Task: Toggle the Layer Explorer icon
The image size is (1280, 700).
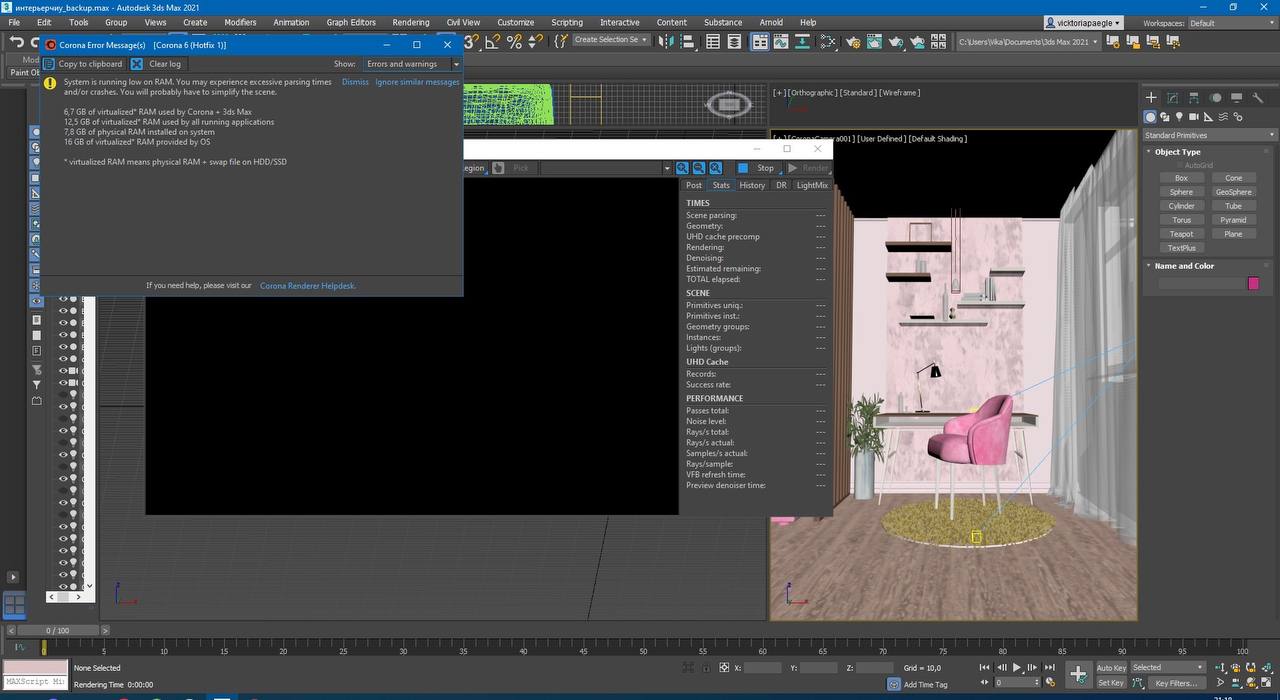Action: tap(735, 42)
